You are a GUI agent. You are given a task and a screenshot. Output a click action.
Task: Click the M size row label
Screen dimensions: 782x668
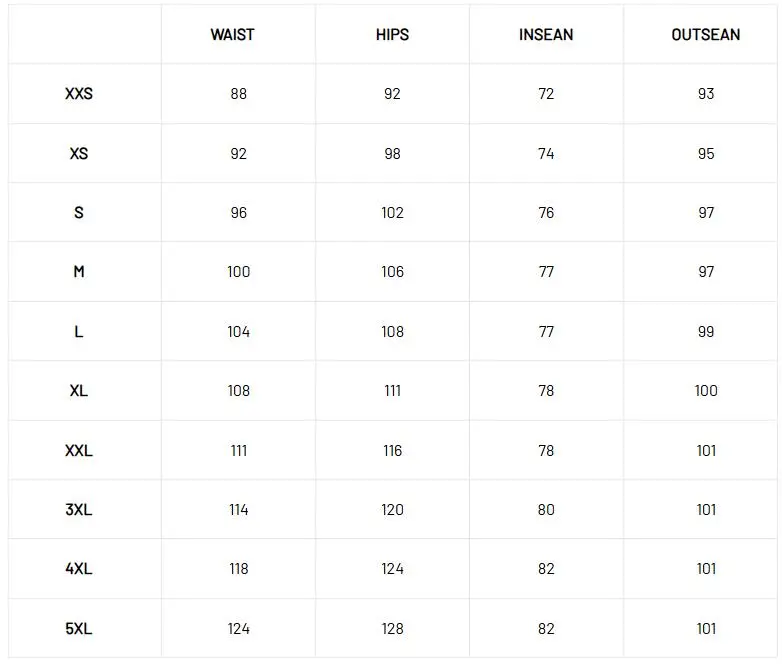(79, 272)
